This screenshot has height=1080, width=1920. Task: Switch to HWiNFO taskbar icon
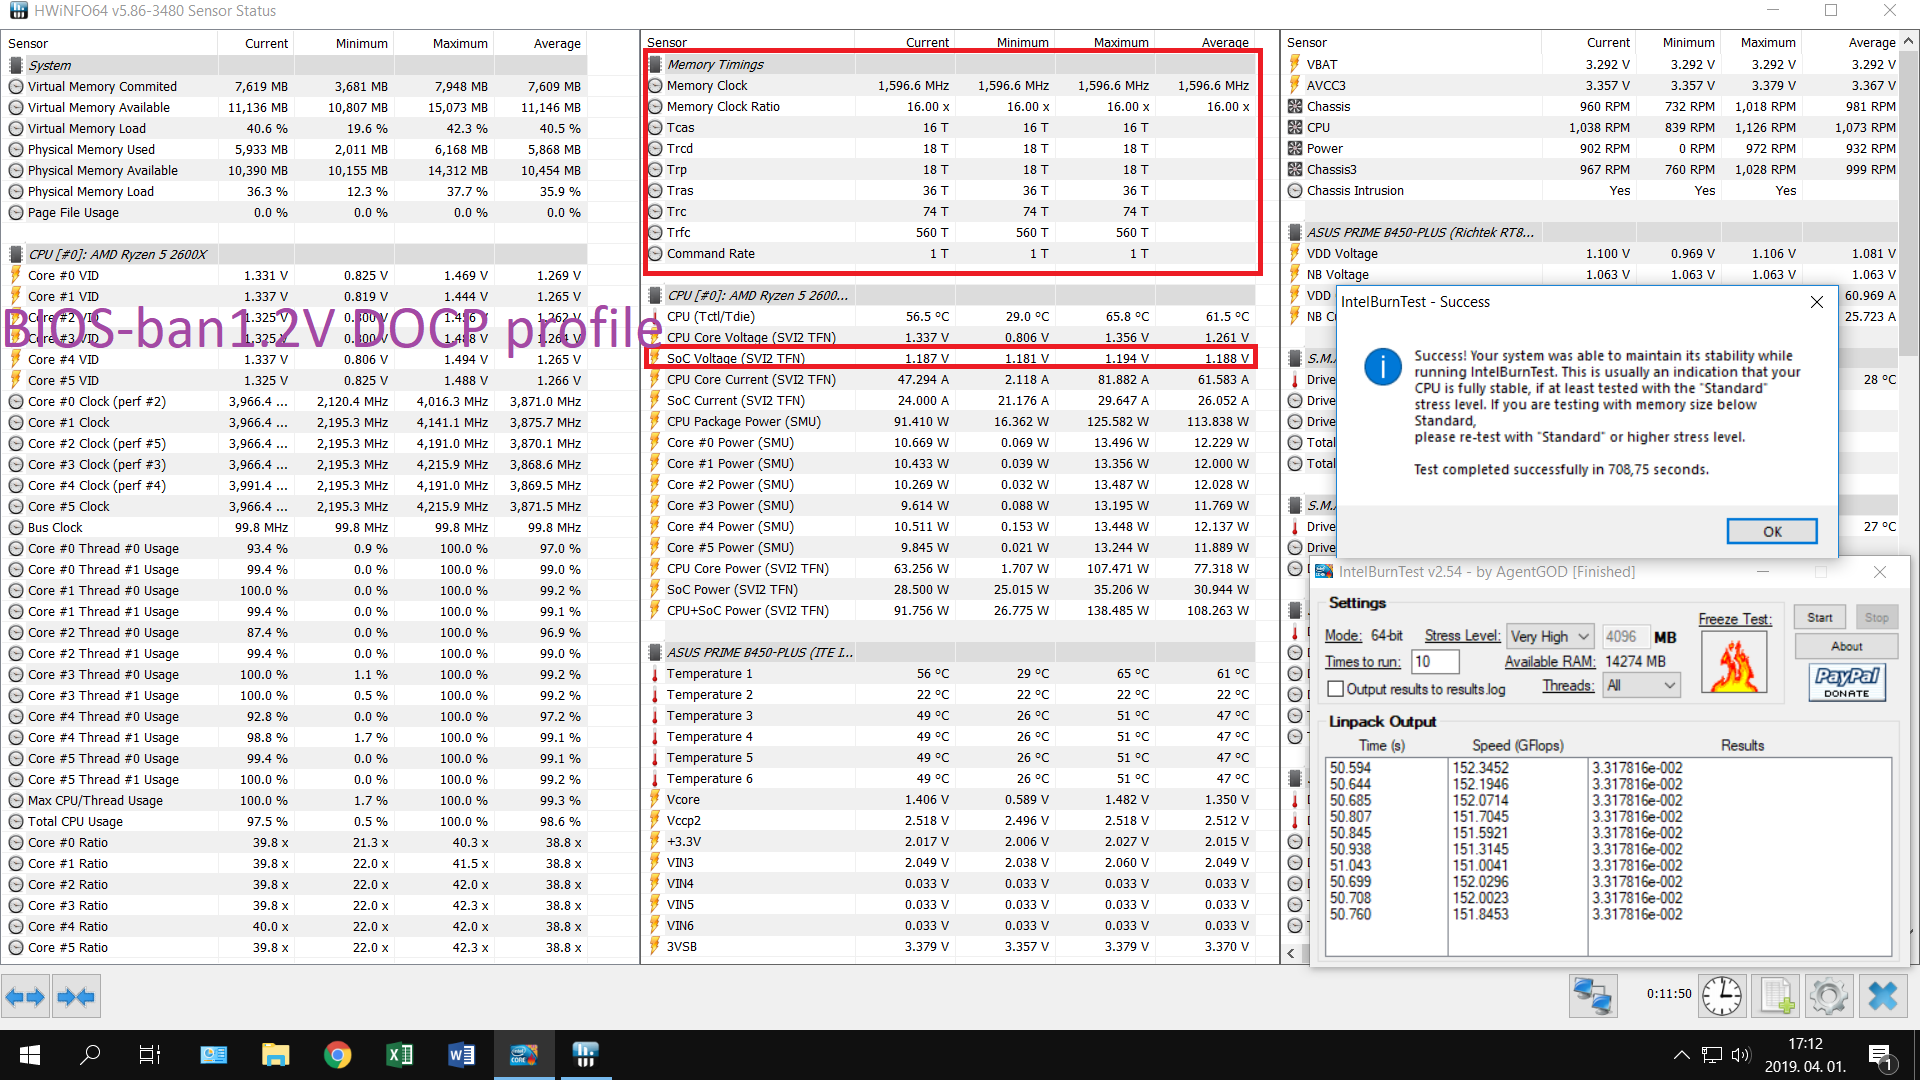[585, 1055]
